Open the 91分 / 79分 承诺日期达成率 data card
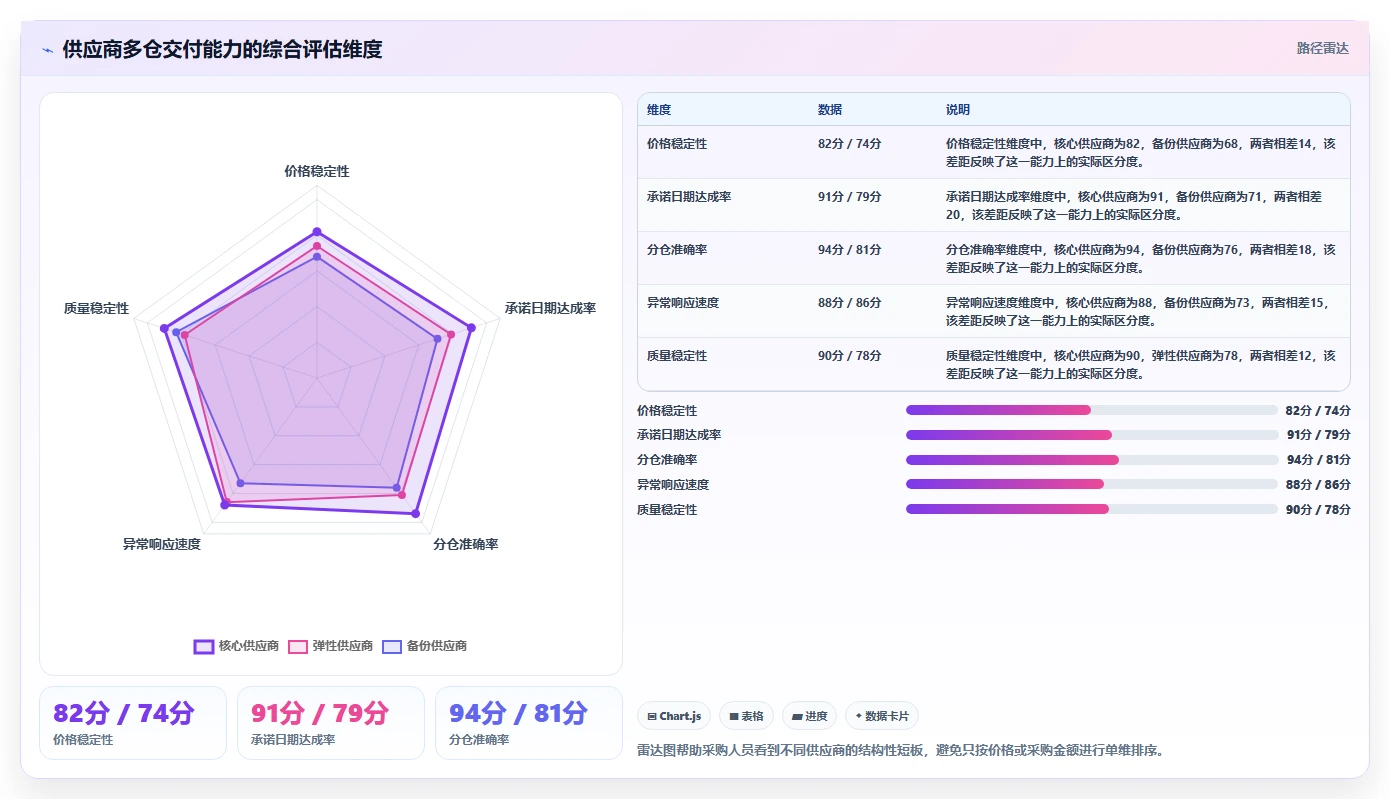This screenshot has height=799, width=1390. pyautogui.click(x=331, y=723)
